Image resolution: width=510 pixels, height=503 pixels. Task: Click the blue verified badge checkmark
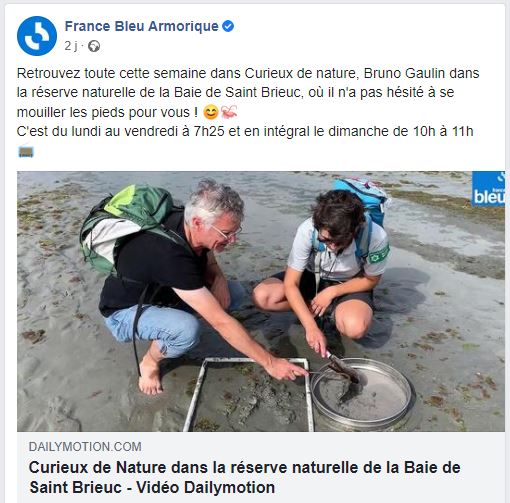(228, 26)
